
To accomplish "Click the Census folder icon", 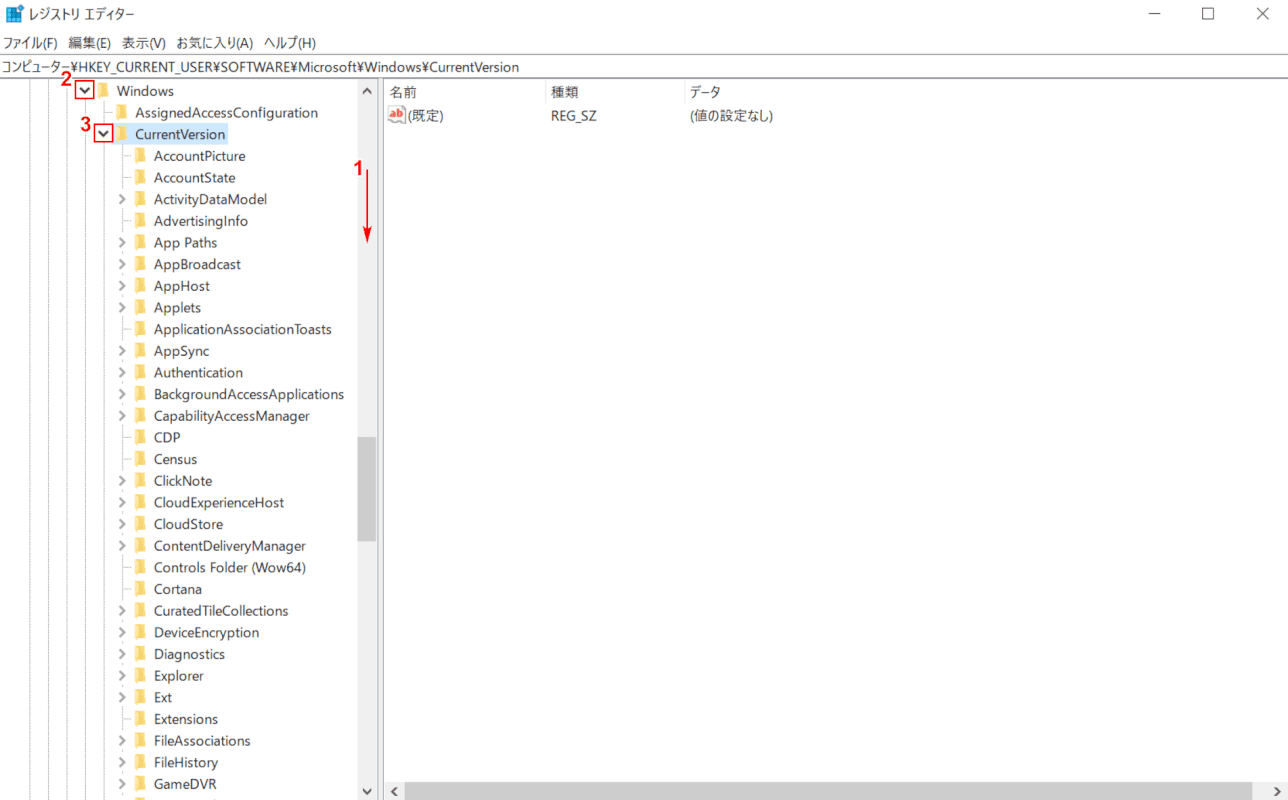I will point(140,459).
